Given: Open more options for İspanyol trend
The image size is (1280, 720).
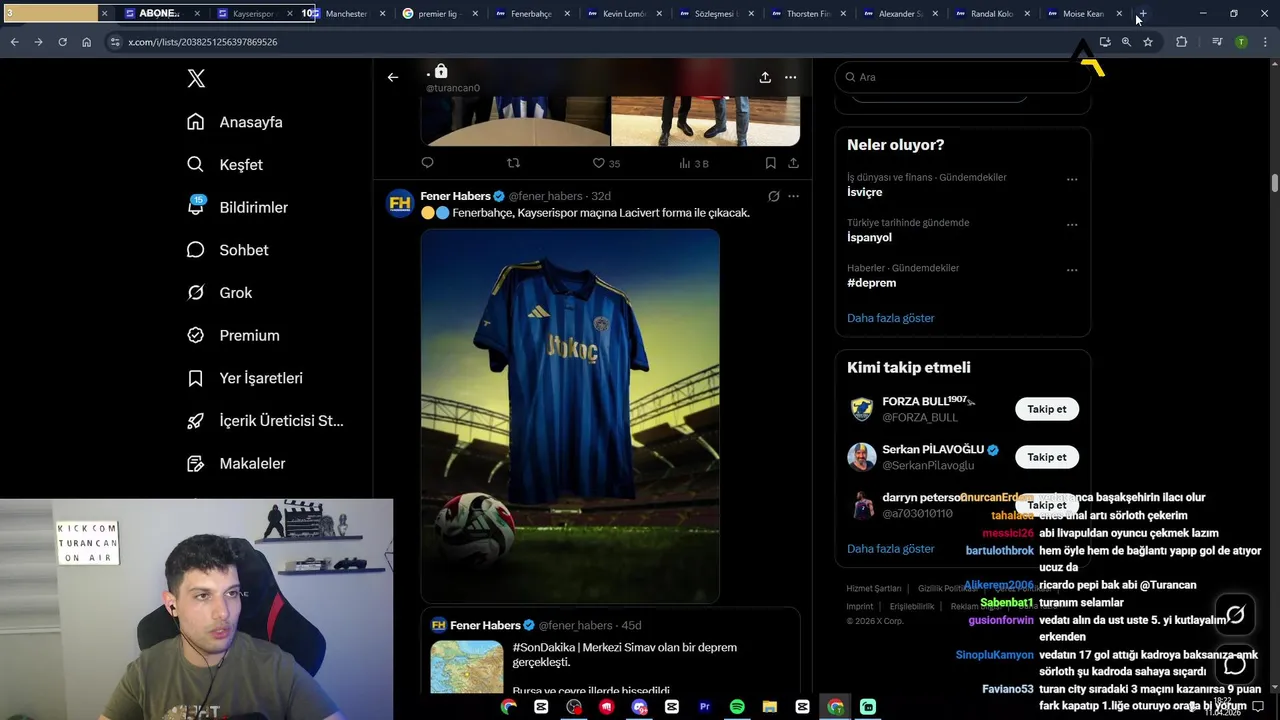Looking at the screenshot, I should [x=1072, y=225].
